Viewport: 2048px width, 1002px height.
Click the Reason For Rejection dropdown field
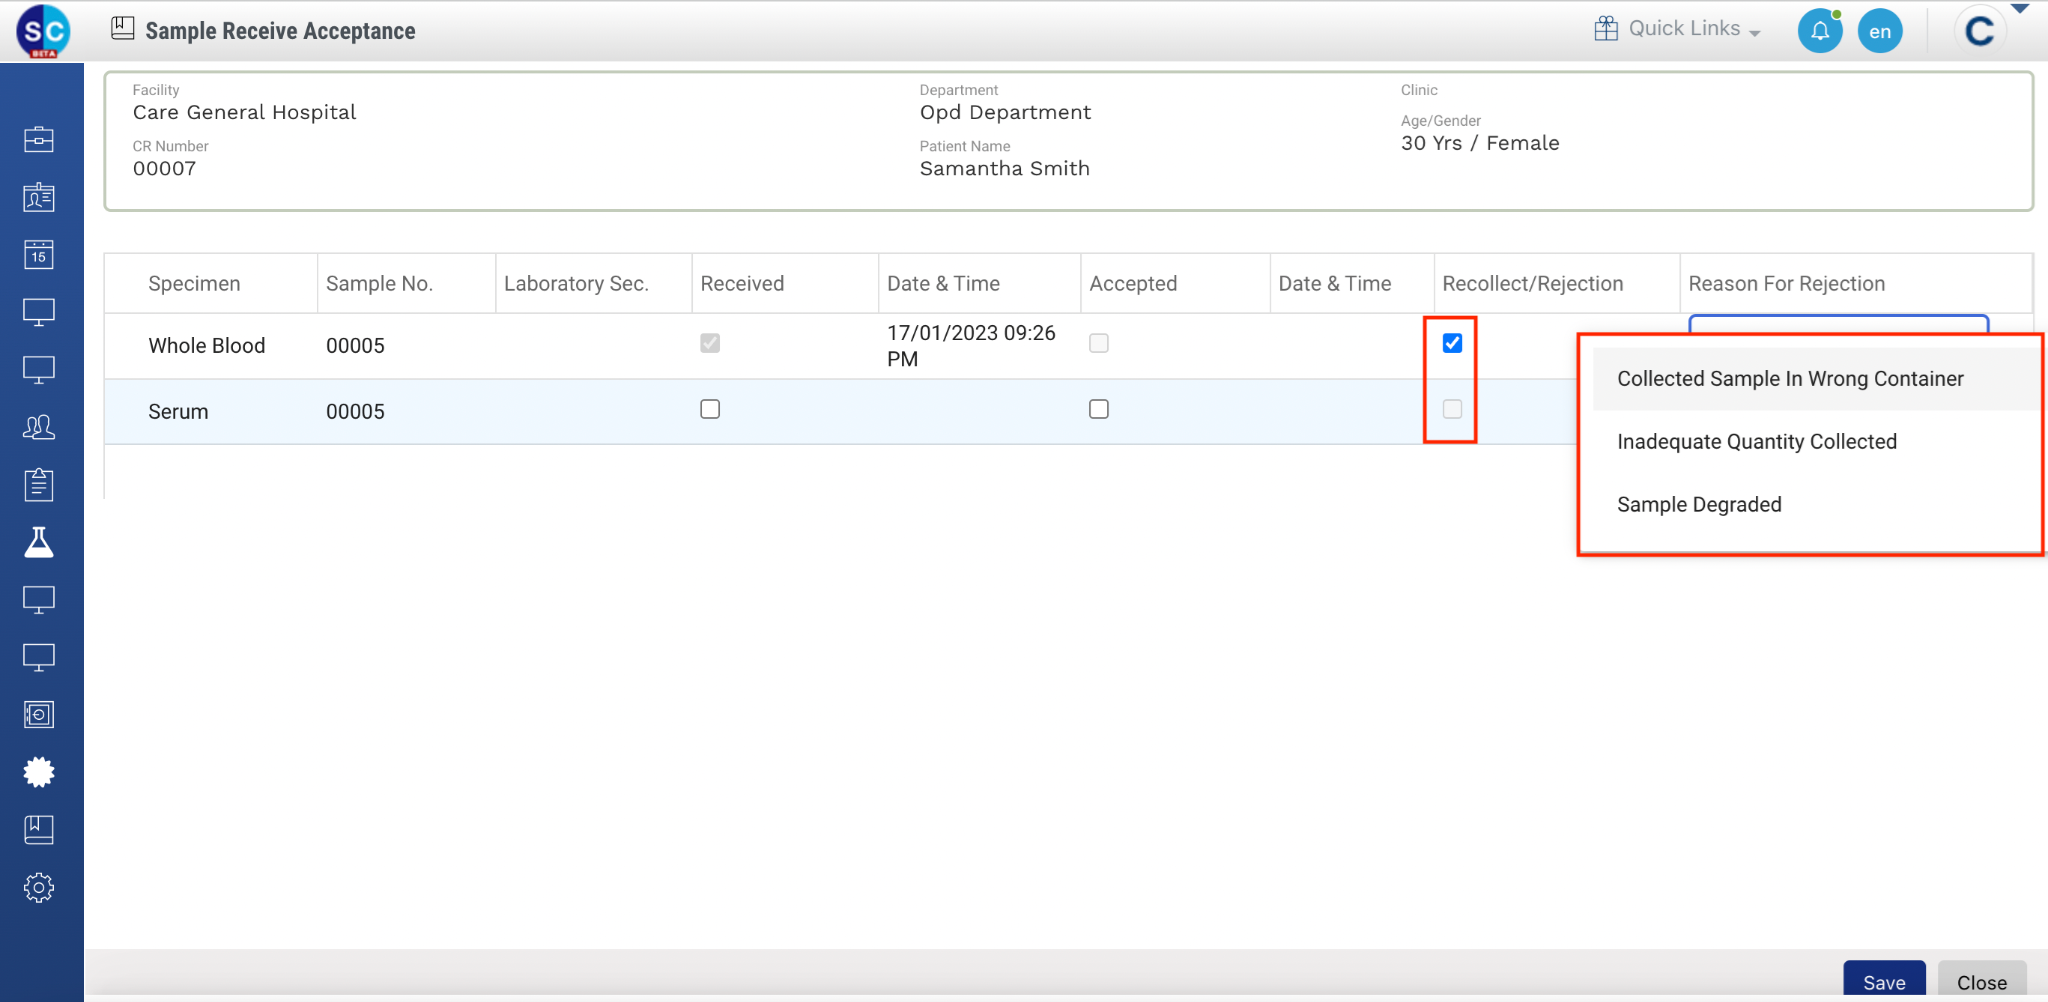[1837, 323]
